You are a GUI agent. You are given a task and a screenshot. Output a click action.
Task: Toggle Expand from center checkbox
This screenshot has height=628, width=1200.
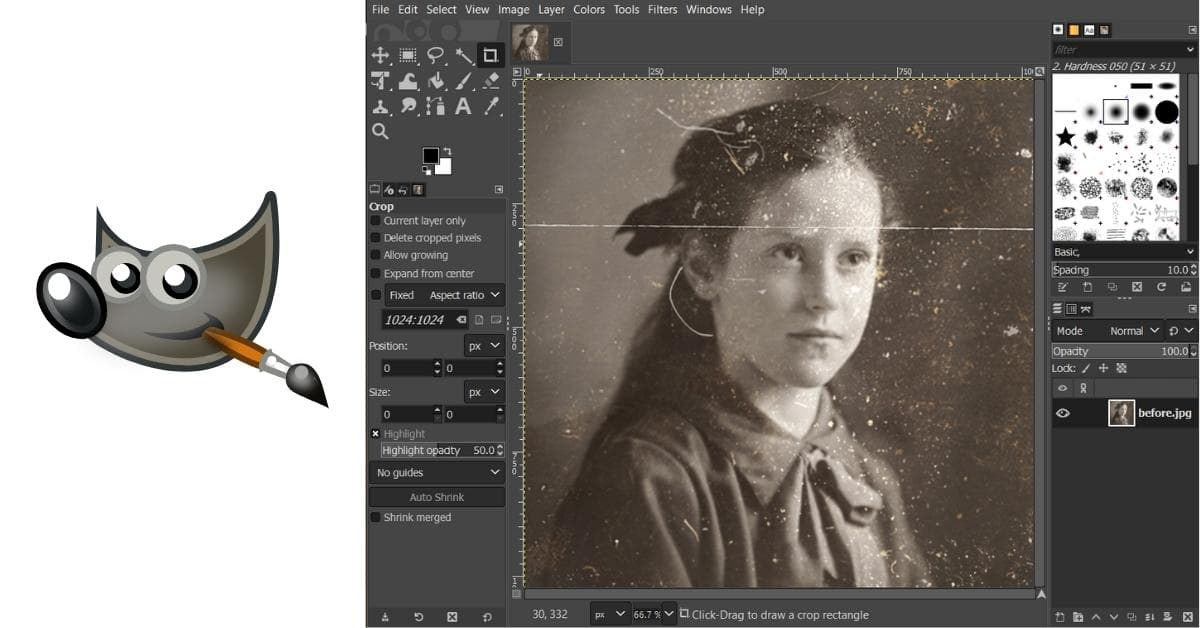pos(376,273)
